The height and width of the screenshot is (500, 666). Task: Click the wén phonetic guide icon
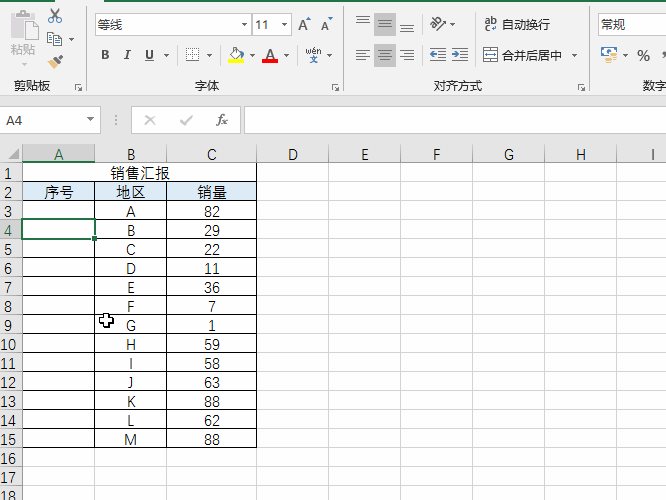(313, 55)
